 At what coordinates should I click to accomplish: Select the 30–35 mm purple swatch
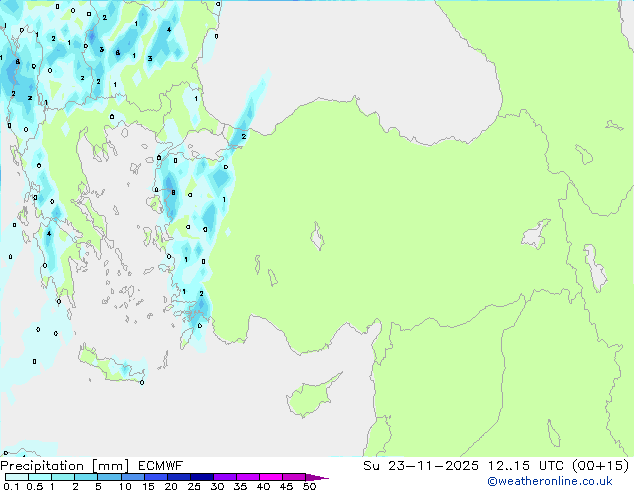tap(224, 477)
